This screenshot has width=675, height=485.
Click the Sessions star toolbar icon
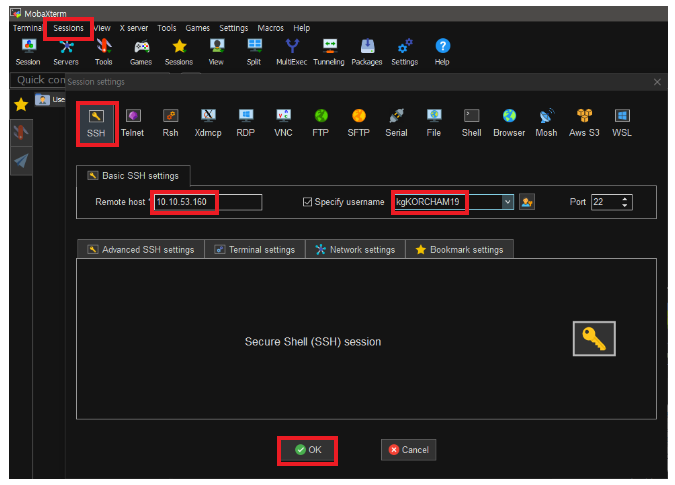(179, 52)
